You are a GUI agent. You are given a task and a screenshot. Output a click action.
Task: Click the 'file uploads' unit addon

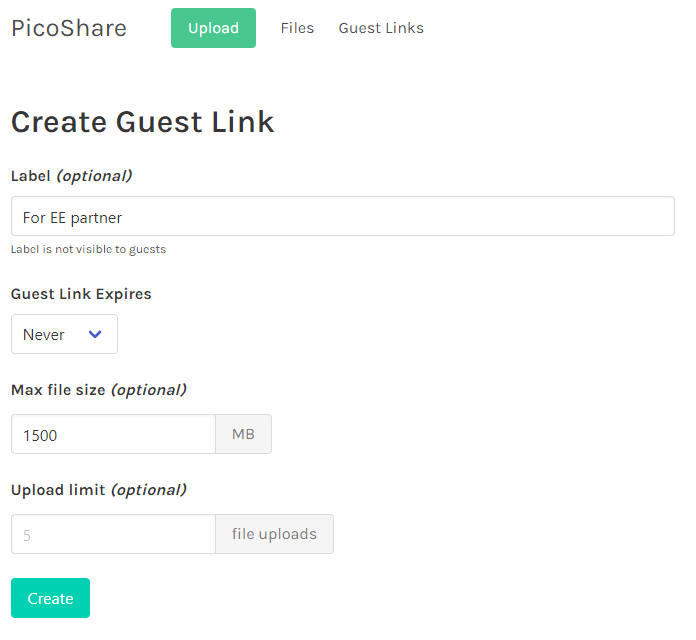(x=274, y=534)
